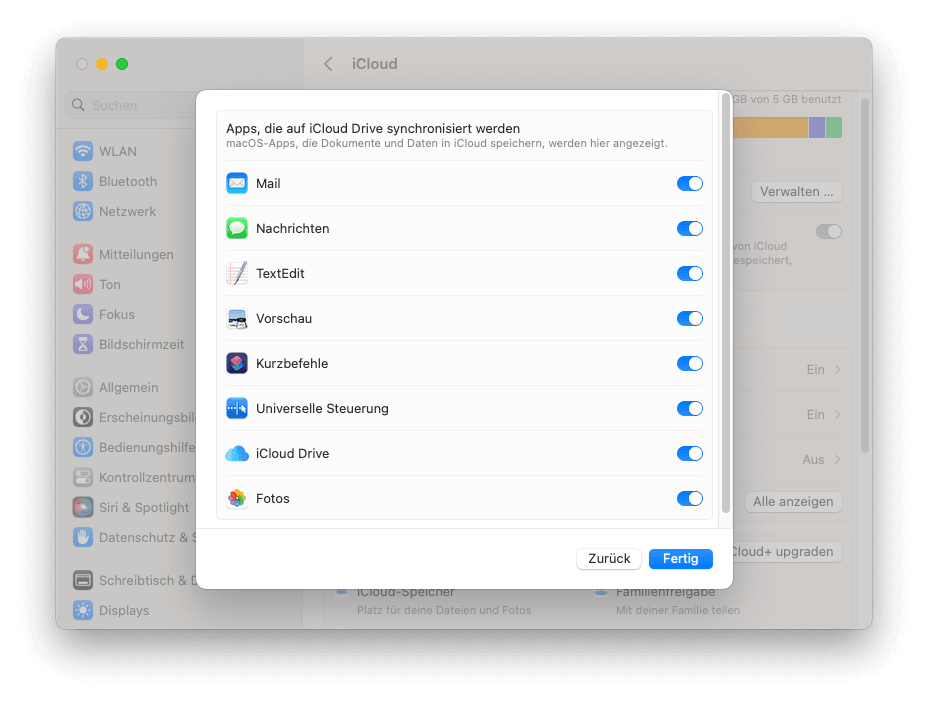Open Netzwerk via its globe icon
The width and height of the screenshot is (928, 703).
(83, 211)
